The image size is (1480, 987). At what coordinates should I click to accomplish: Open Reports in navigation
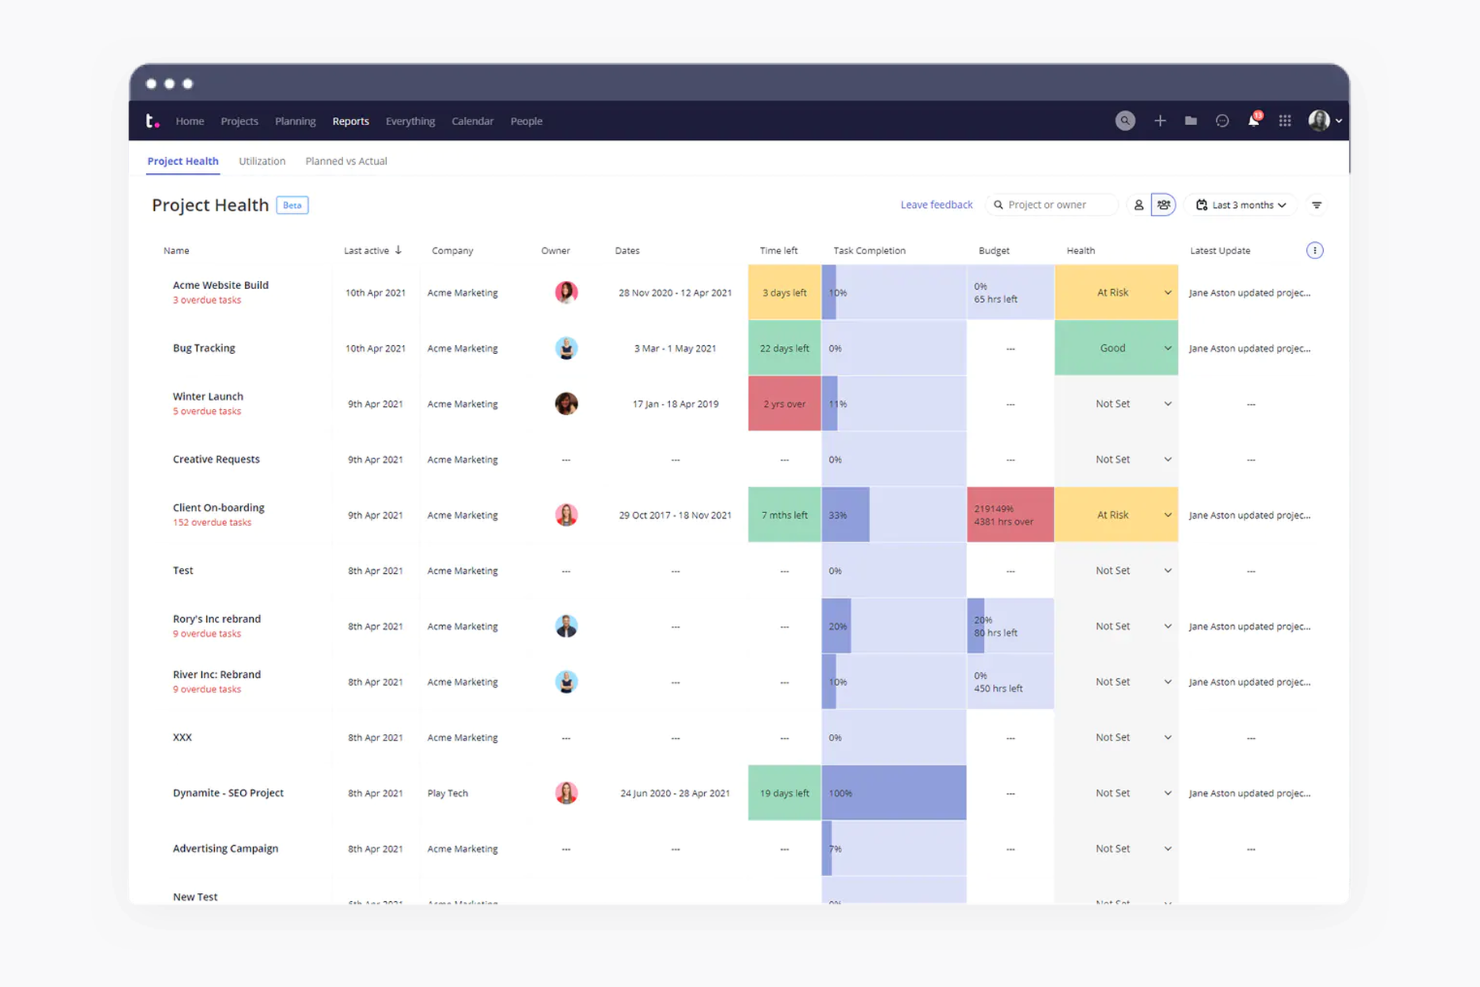[x=350, y=121]
